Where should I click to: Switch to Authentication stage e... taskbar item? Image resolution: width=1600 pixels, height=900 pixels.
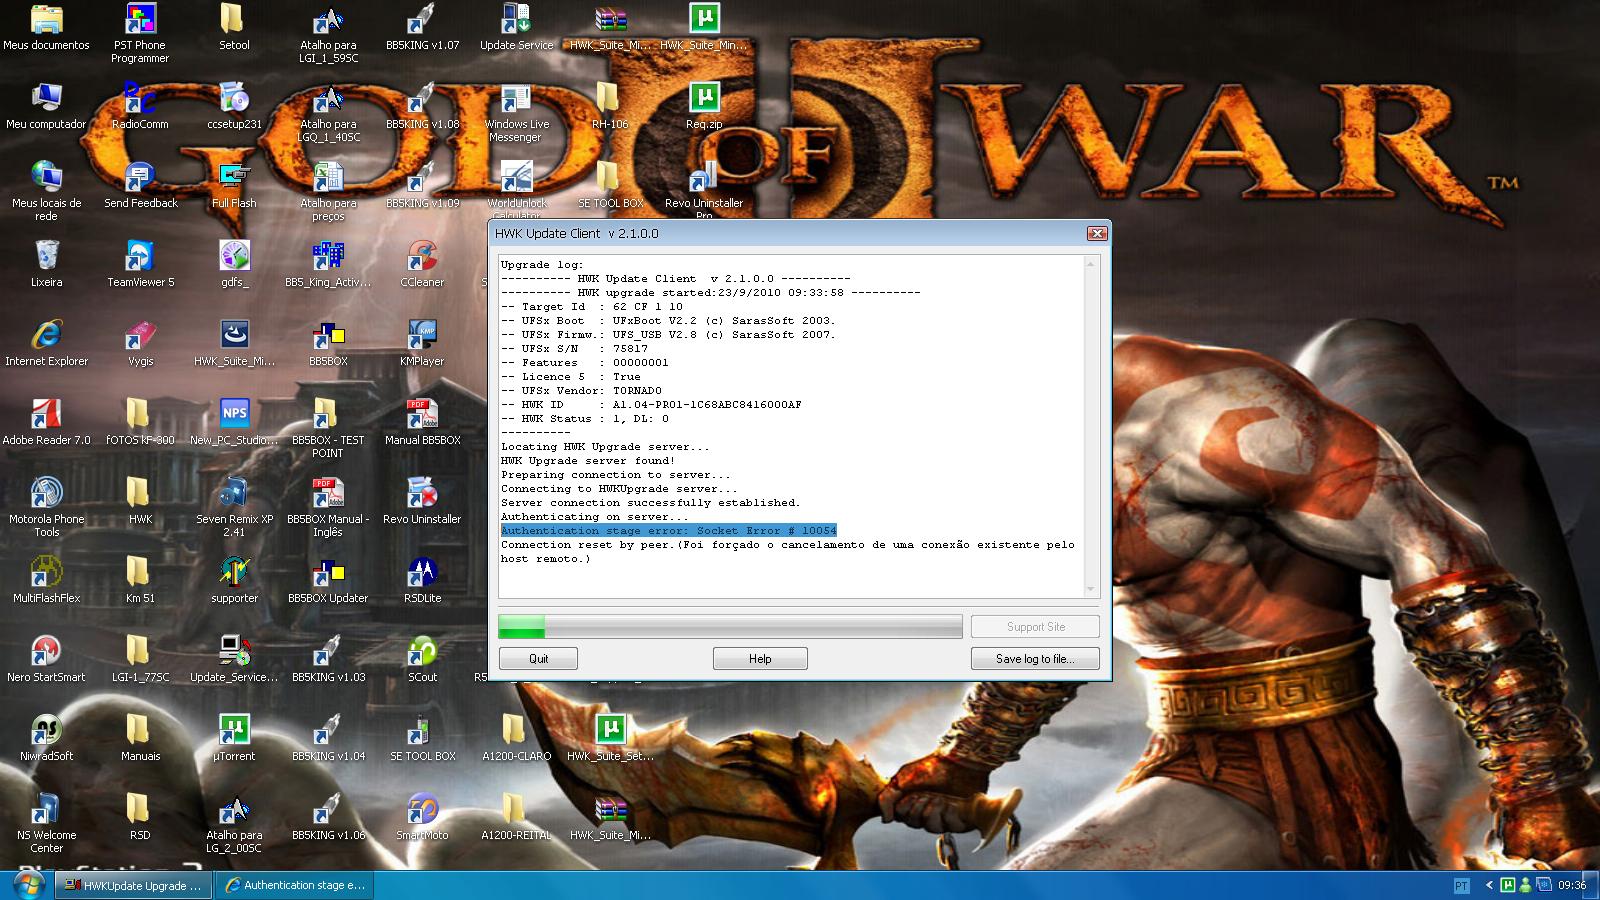tap(296, 885)
